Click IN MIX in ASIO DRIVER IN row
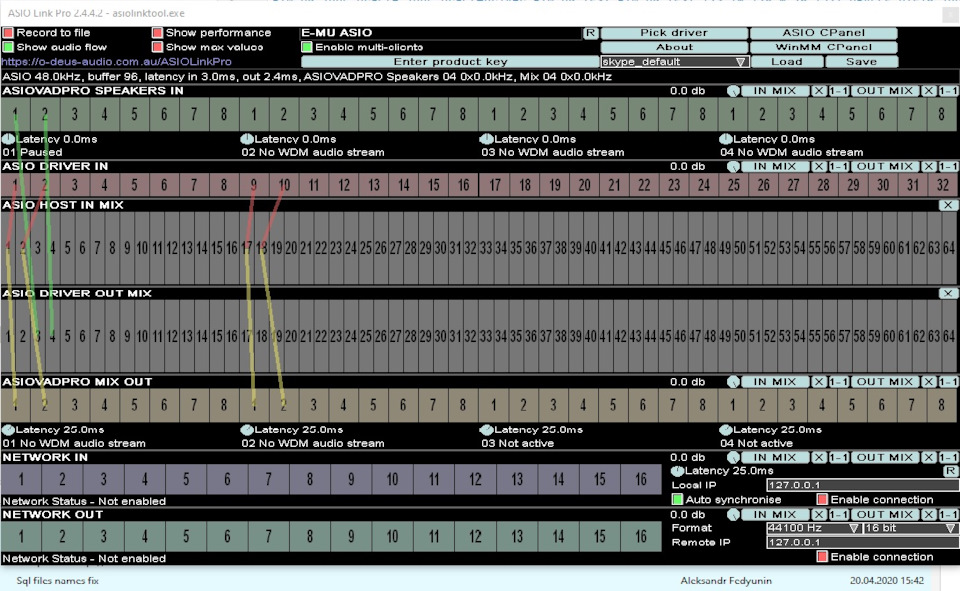The width and height of the screenshot is (960, 591). pyautogui.click(x=775, y=167)
